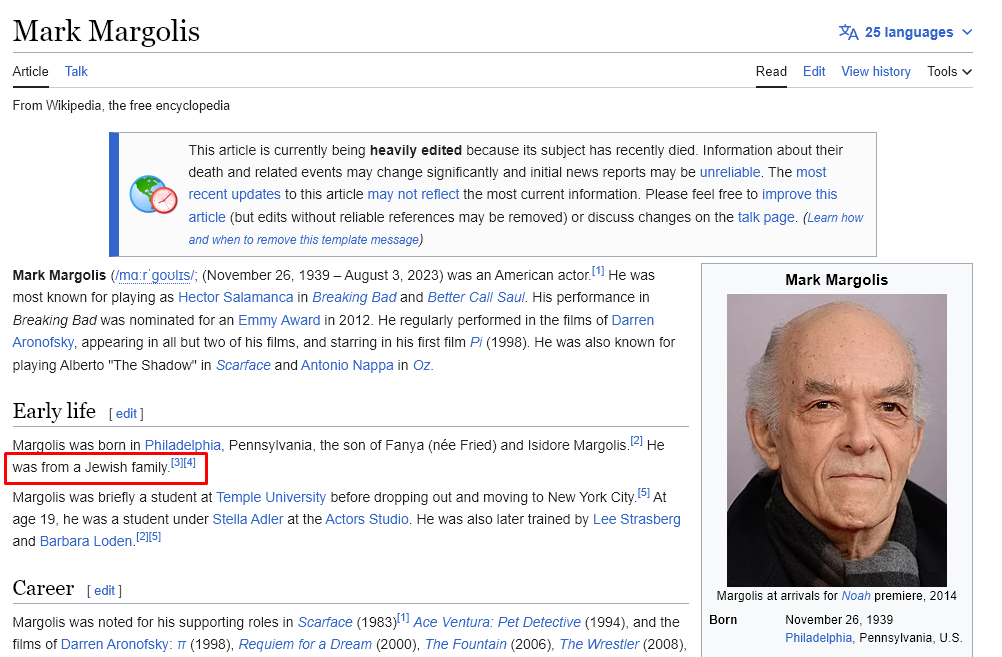
Task: Open the Stella Adler link
Action: 248,520
